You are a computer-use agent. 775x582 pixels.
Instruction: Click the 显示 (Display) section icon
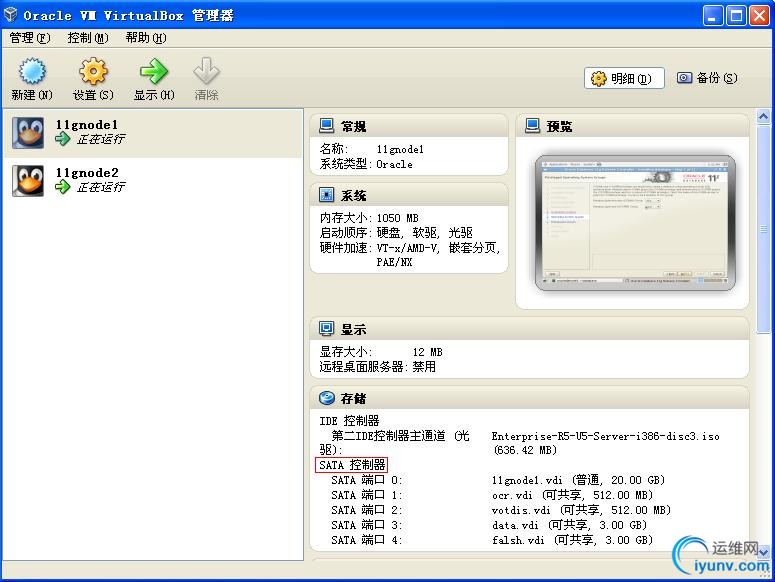(327, 329)
